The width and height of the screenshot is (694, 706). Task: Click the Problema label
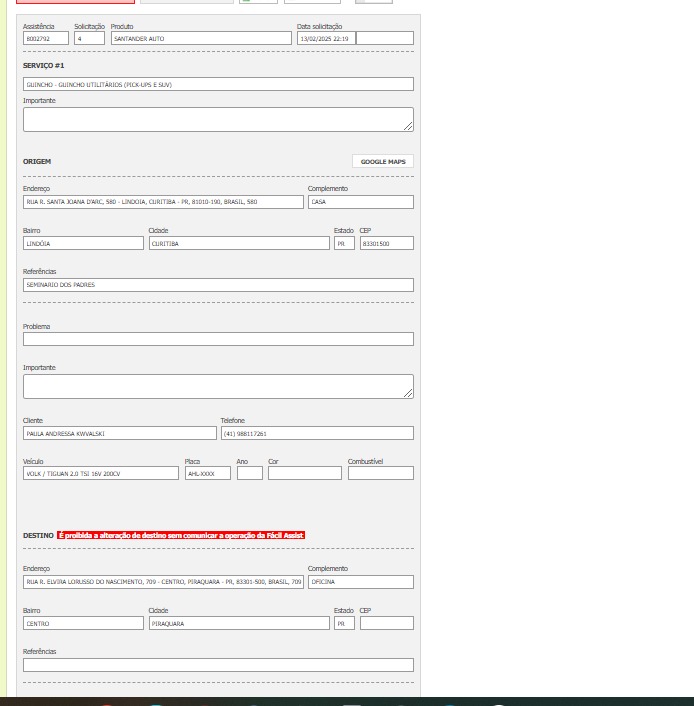pyautogui.click(x=36, y=326)
